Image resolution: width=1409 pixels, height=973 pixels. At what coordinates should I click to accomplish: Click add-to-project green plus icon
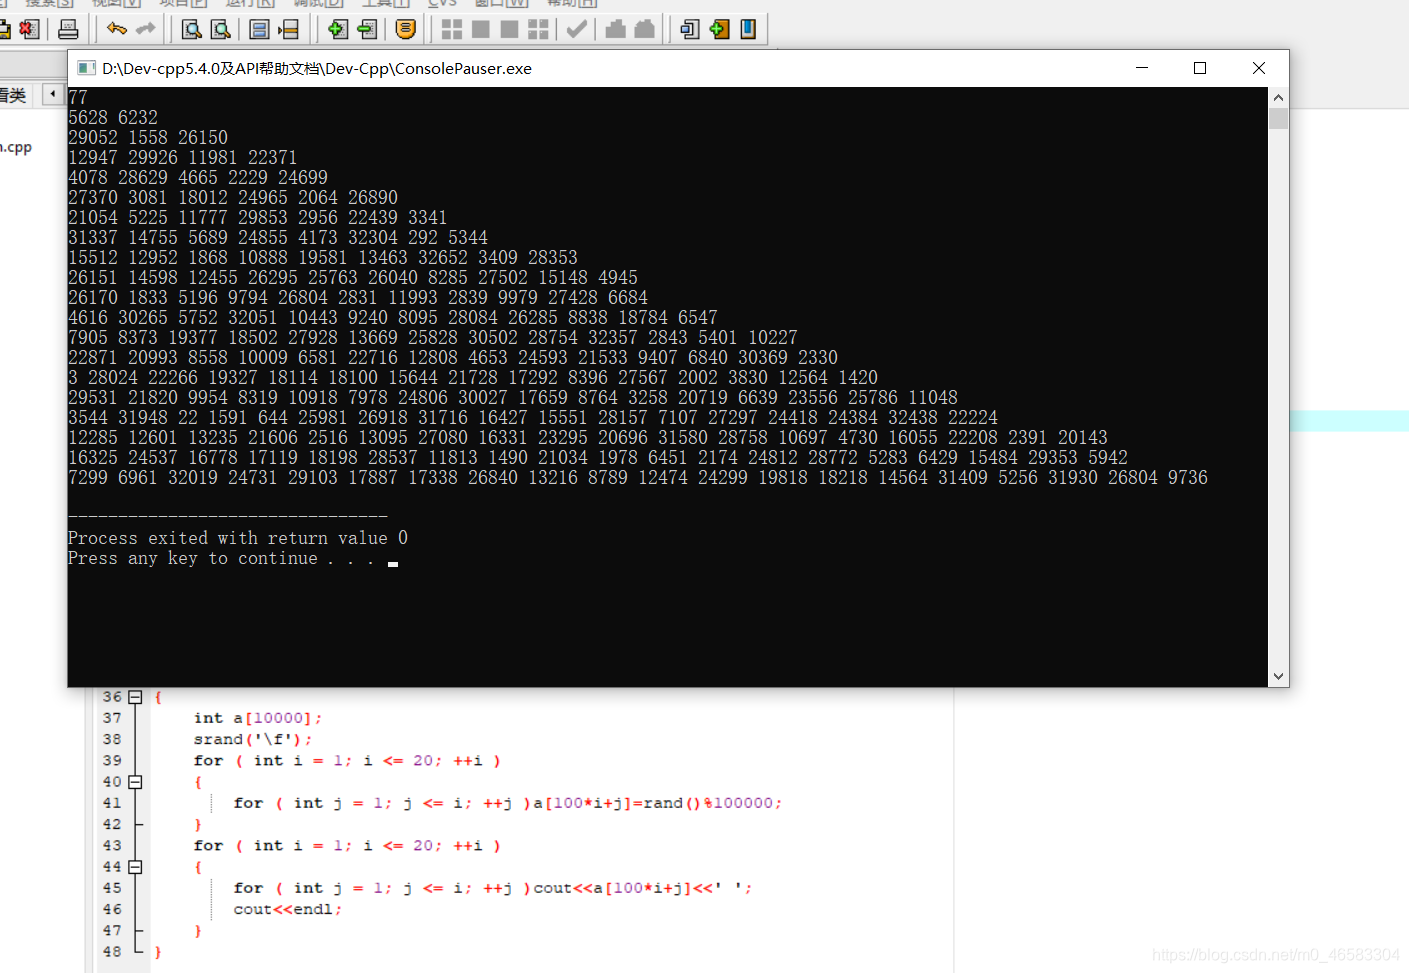point(338,29)
